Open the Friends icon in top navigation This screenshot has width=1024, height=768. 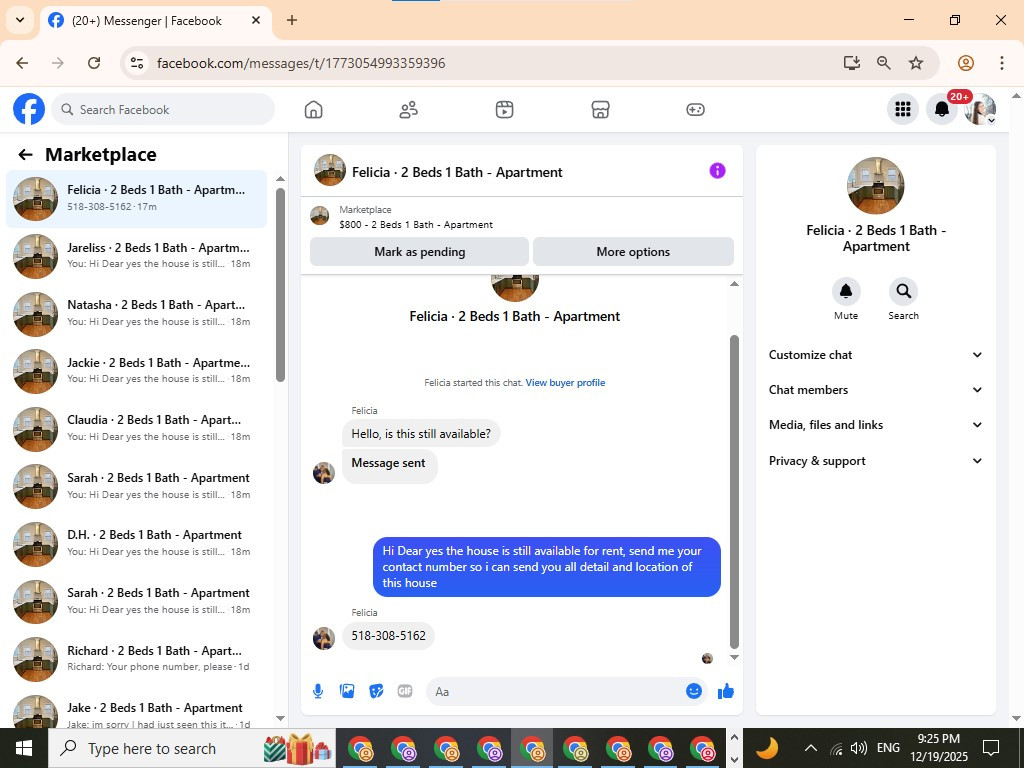point(409,110)
